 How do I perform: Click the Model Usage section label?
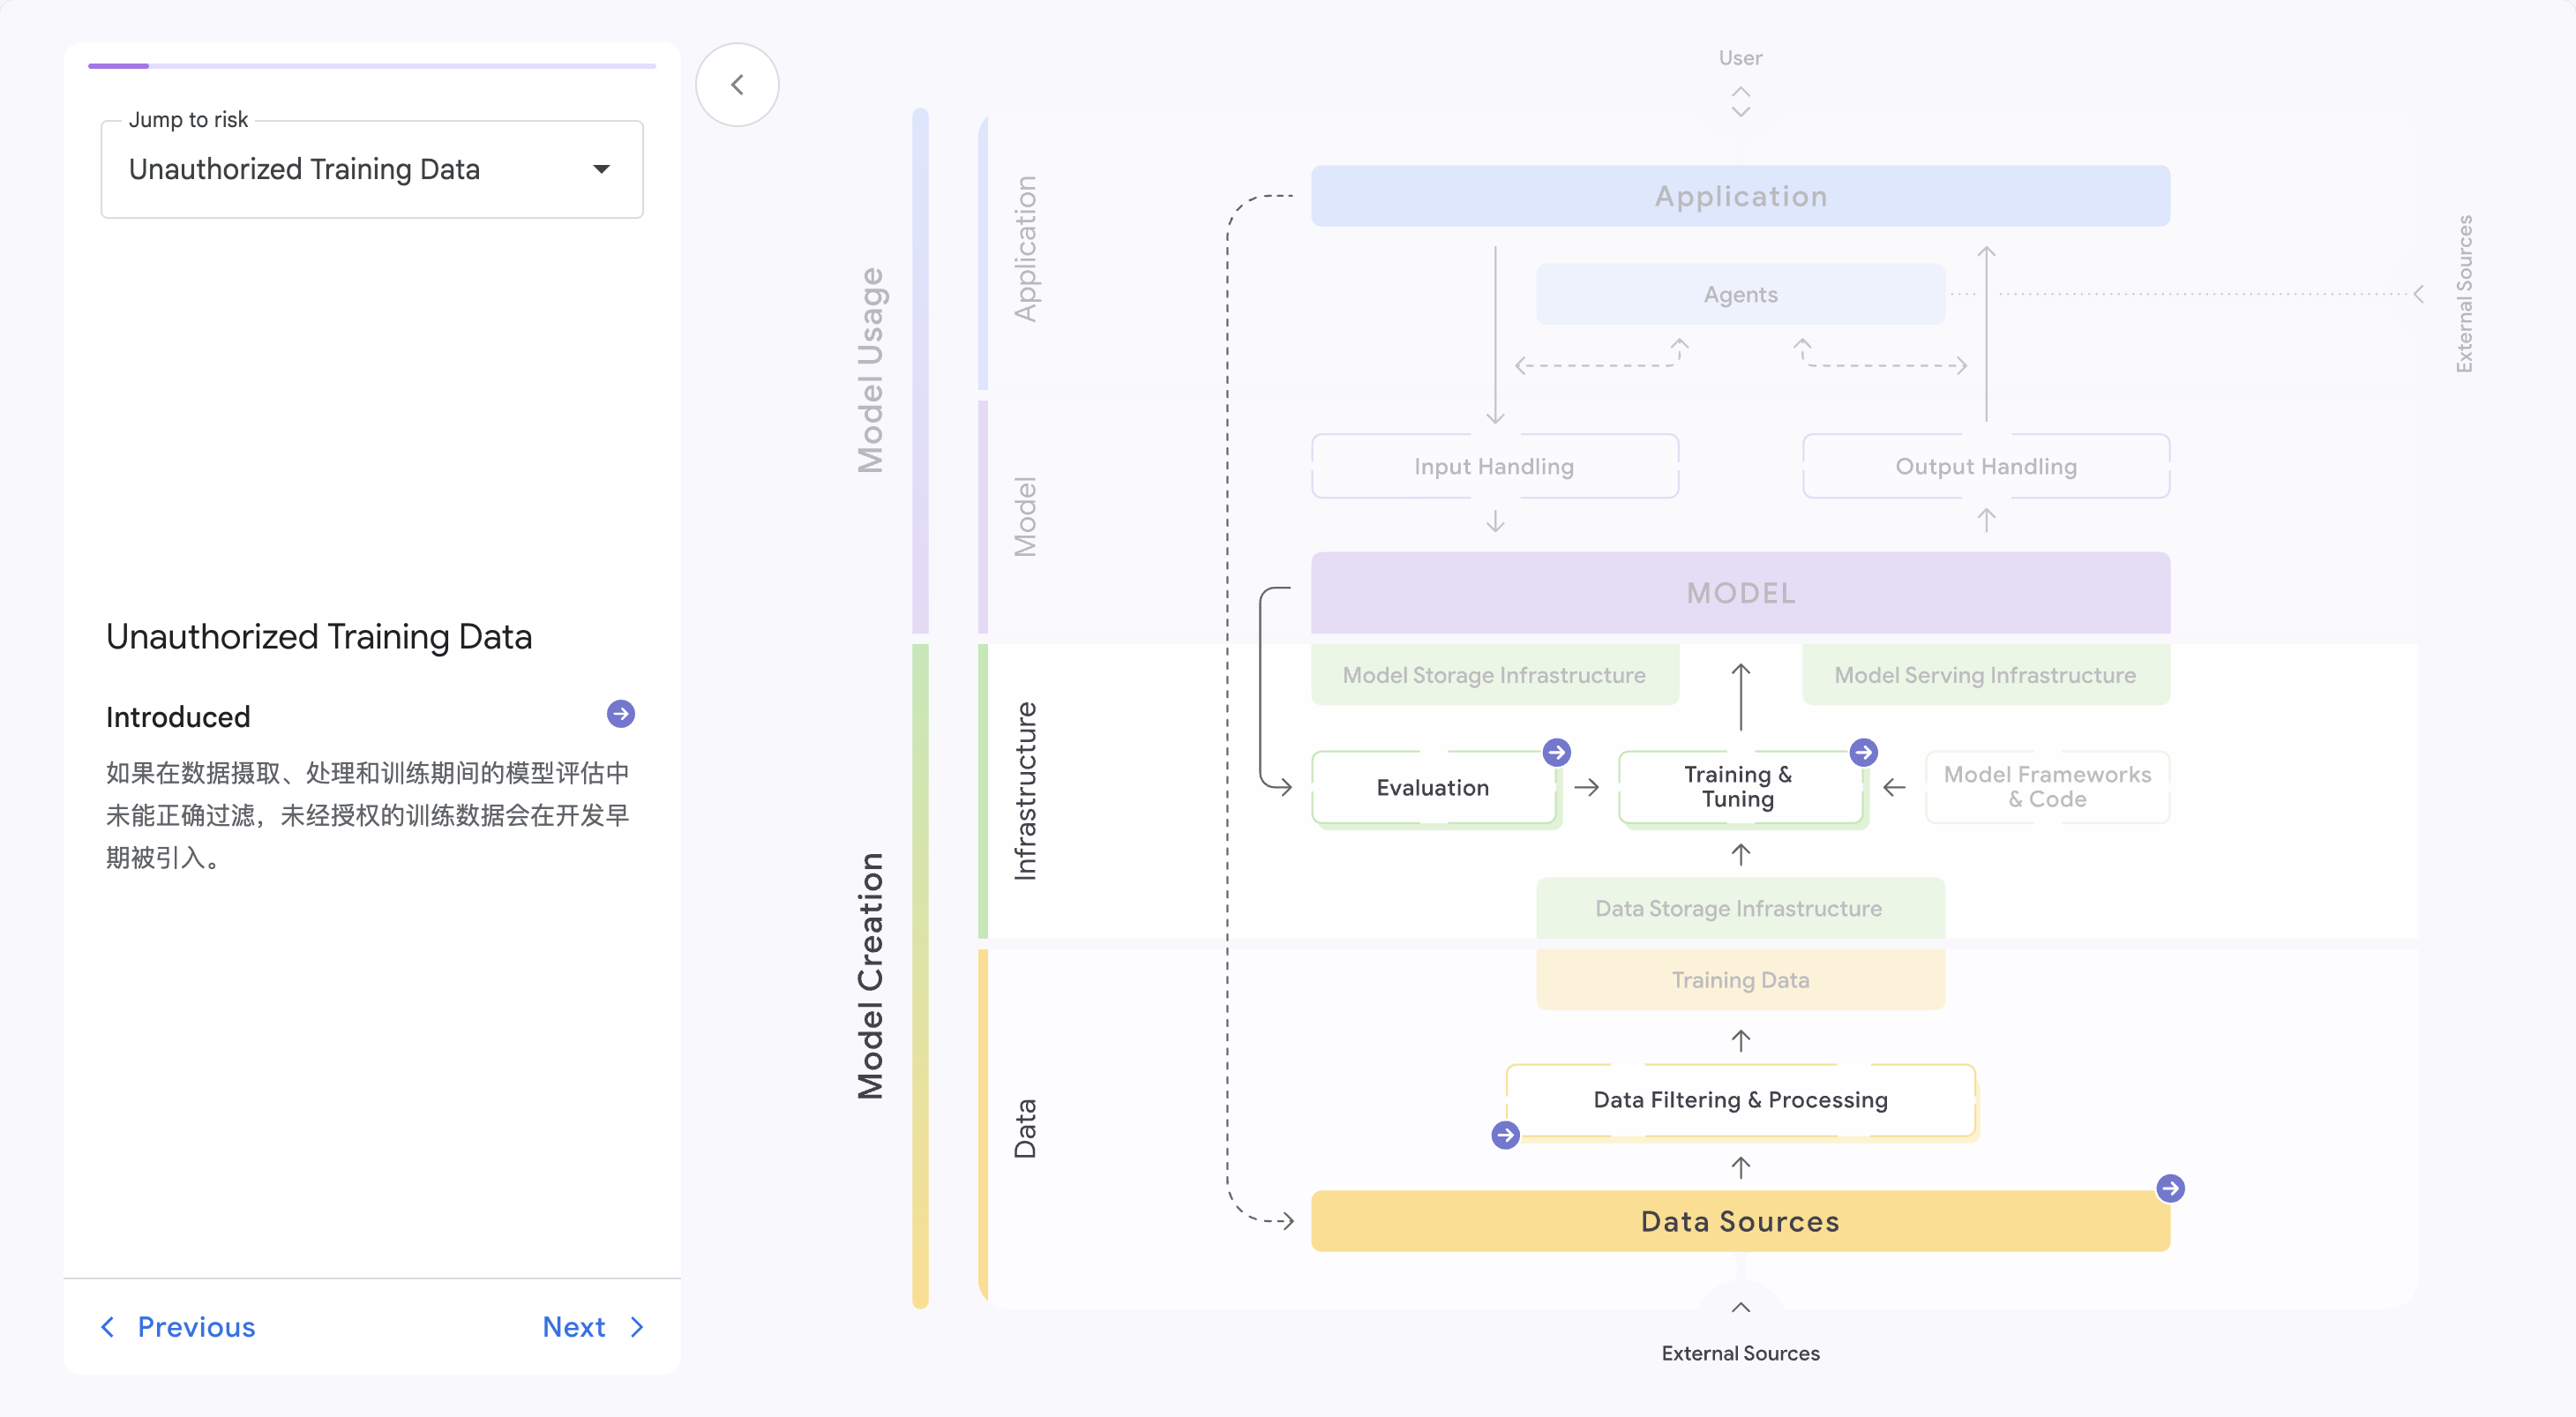(870, 370)
